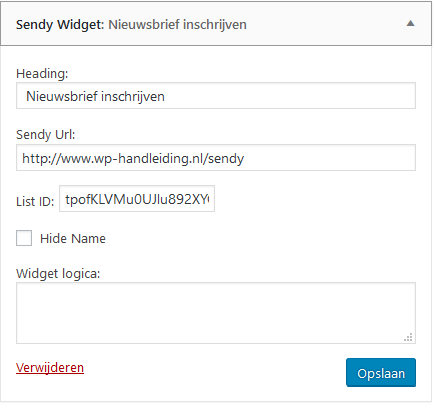
Task: Click the Sendy Url: label
Action: click(x=46, y=135)
